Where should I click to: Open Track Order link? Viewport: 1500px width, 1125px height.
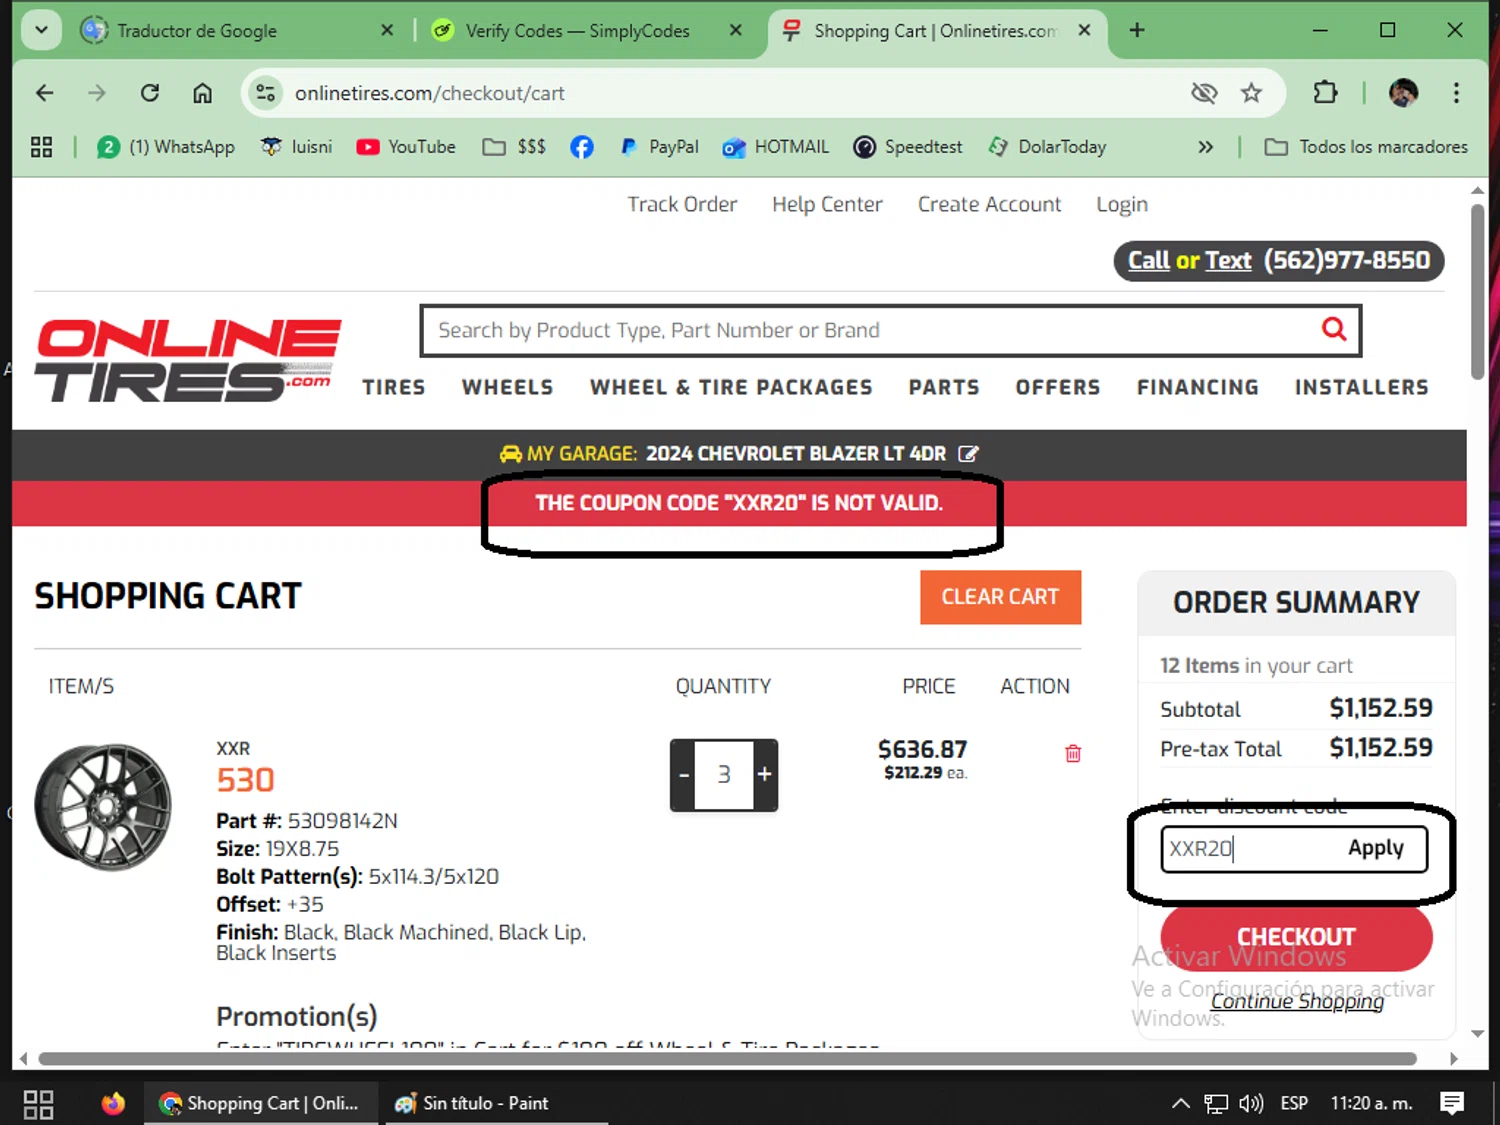[682, 204]
